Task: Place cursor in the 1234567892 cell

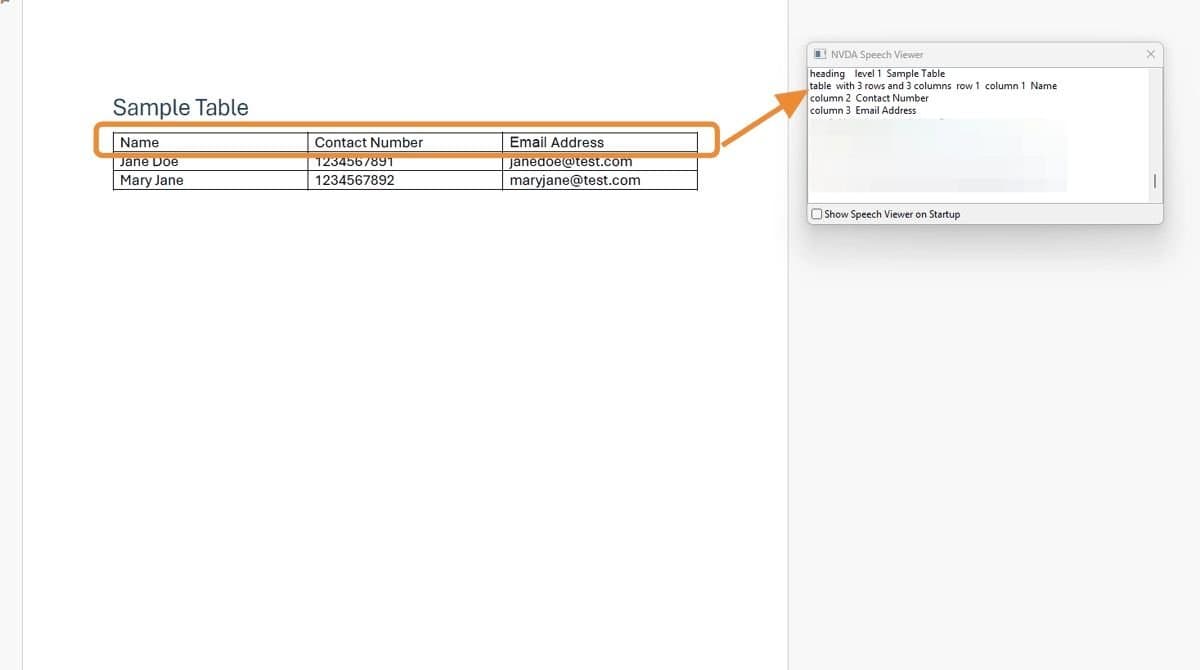Action: 354,180
